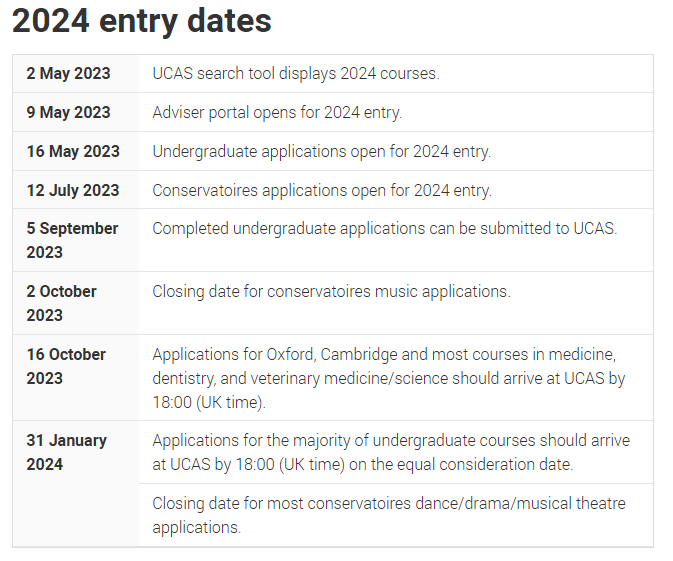Click 'UCAS search tool displays 2024 courses' text
This screenshot has width=673, height=561.
(x=296, y=73)
